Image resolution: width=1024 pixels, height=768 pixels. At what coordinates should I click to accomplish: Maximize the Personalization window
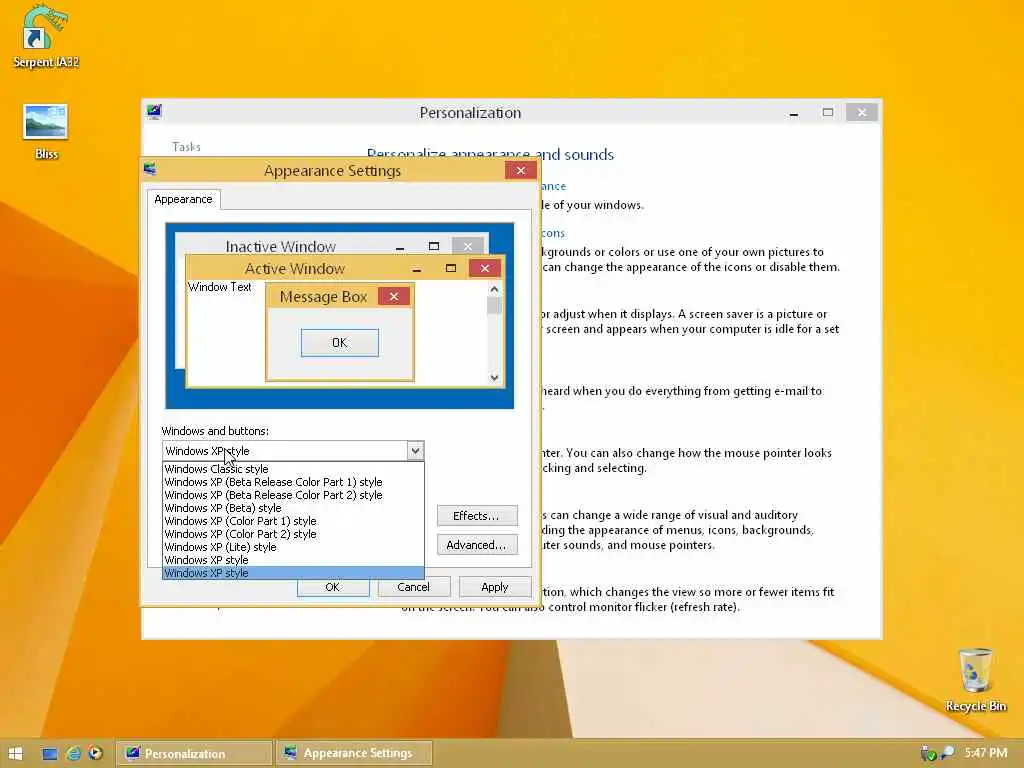[827, 113]
